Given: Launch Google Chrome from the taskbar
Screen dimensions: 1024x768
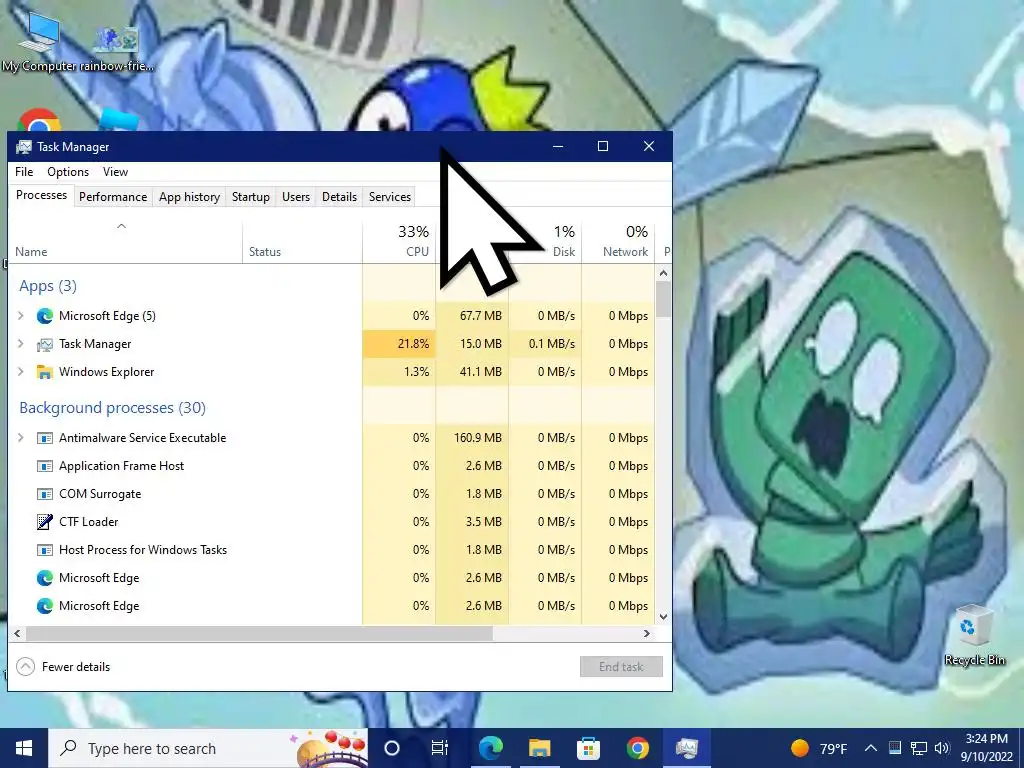Looking at the screenshot, I should tap(637, 748).
